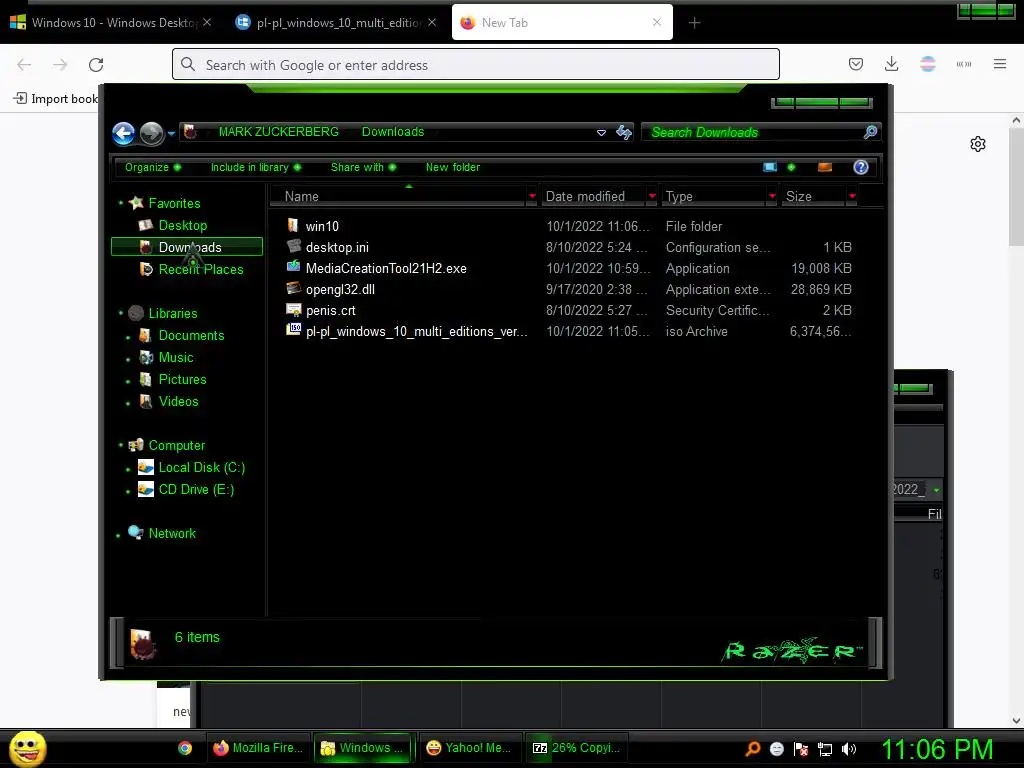Screen dimensions: 1024x768
Task: Open the Share with menu
Action: tap(363, 167)
